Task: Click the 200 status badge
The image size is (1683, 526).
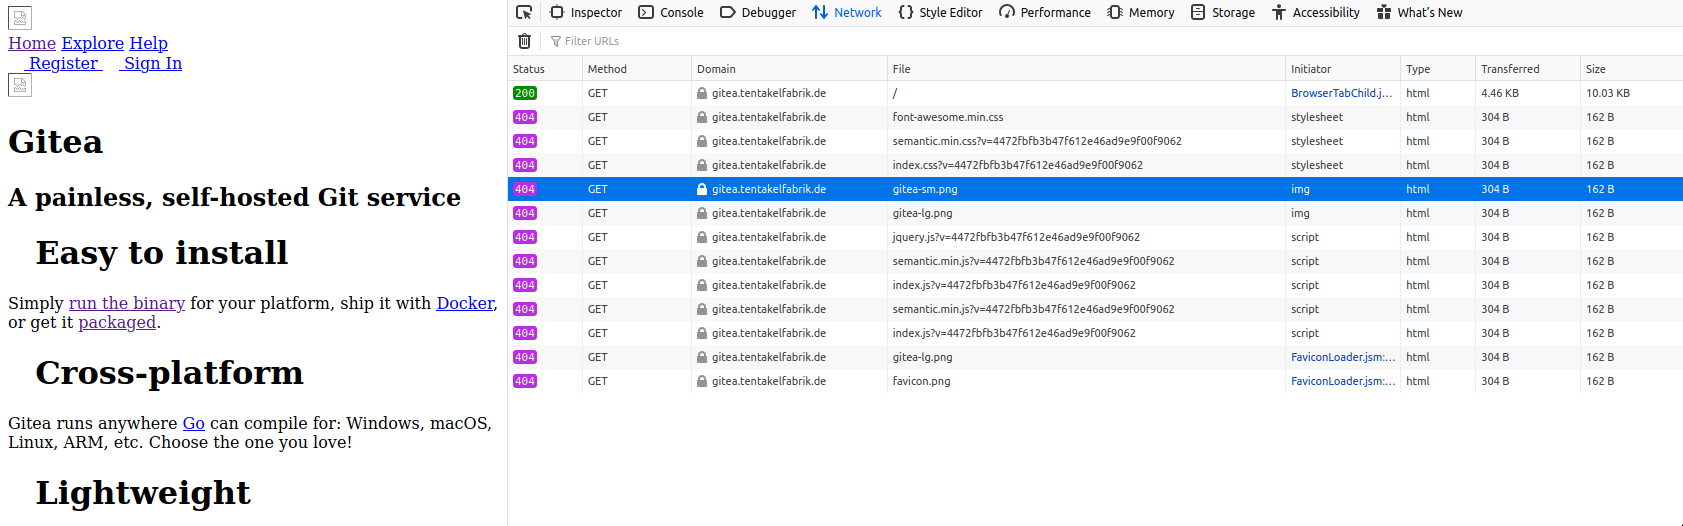Action: 525,93
